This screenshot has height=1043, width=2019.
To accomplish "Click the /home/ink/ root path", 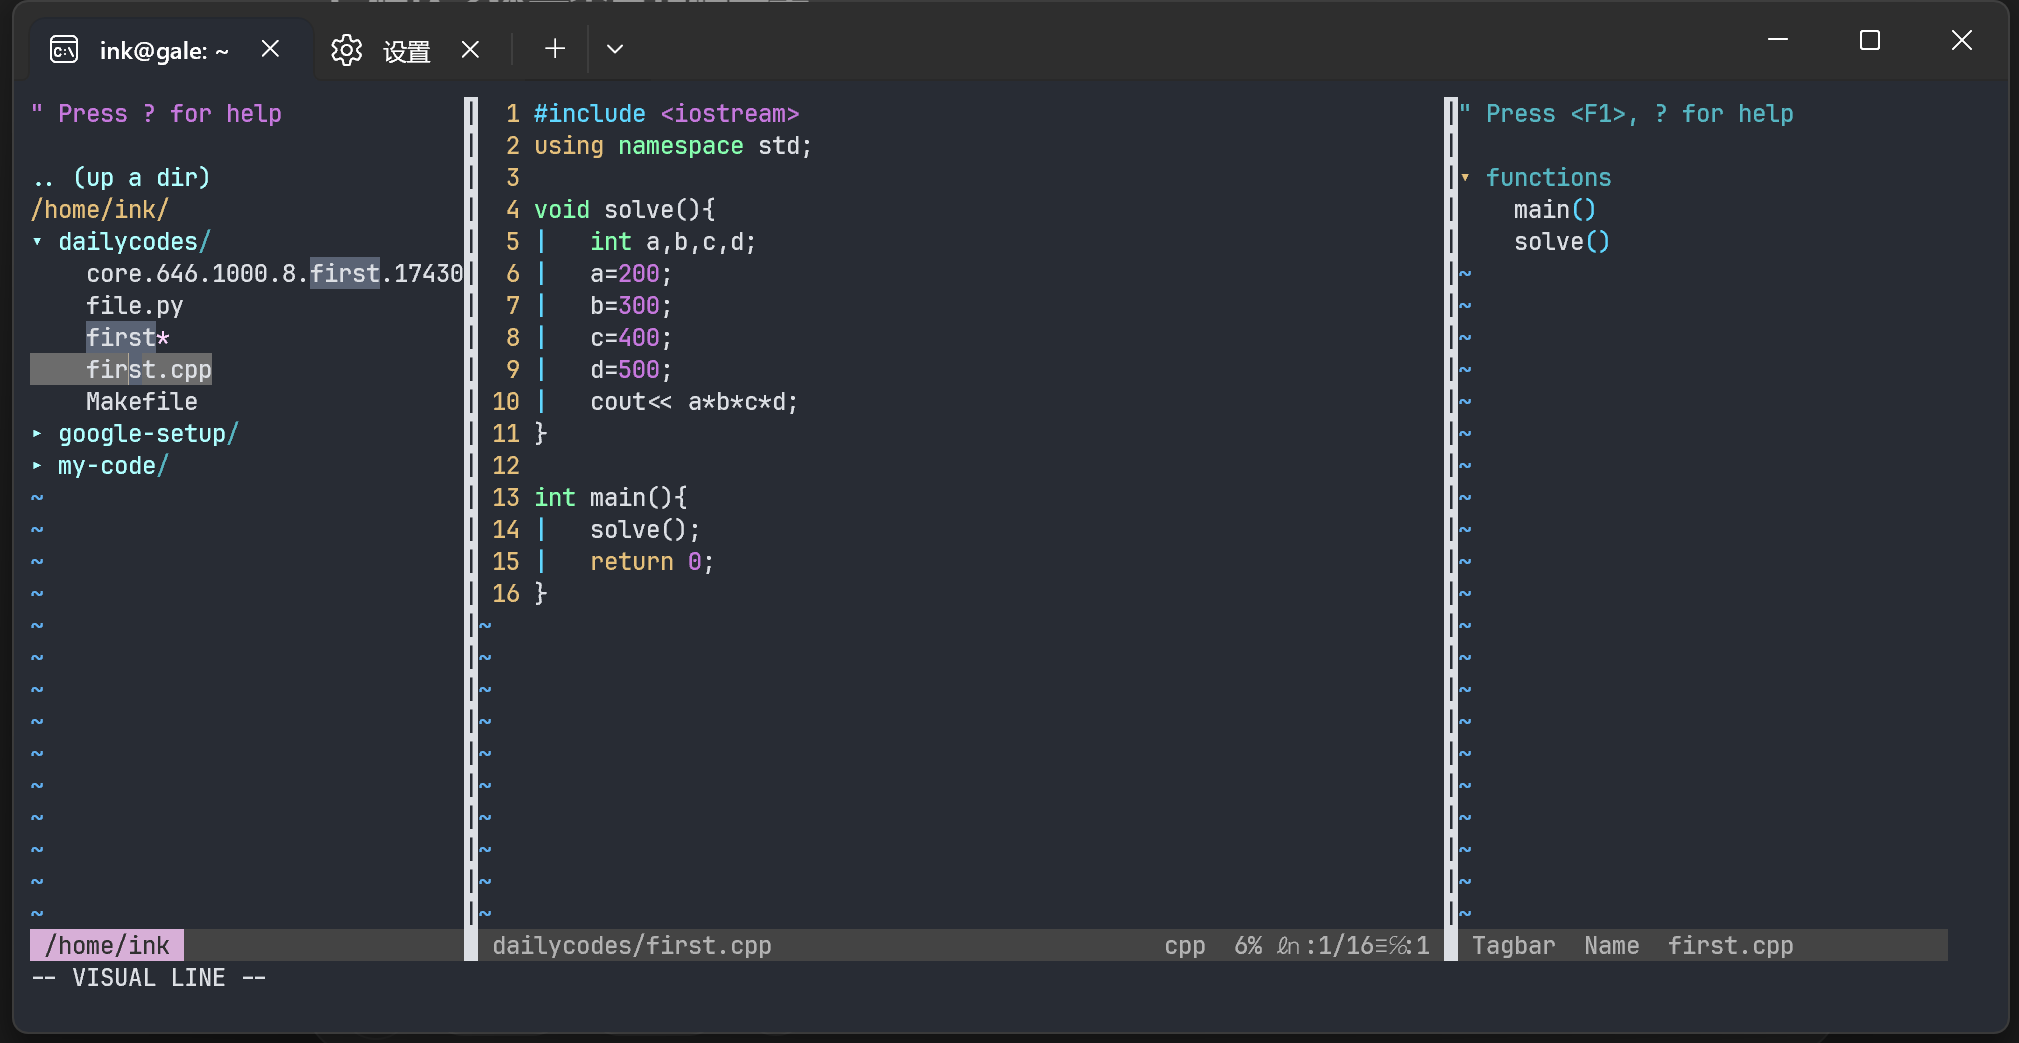I will point(100,210).
